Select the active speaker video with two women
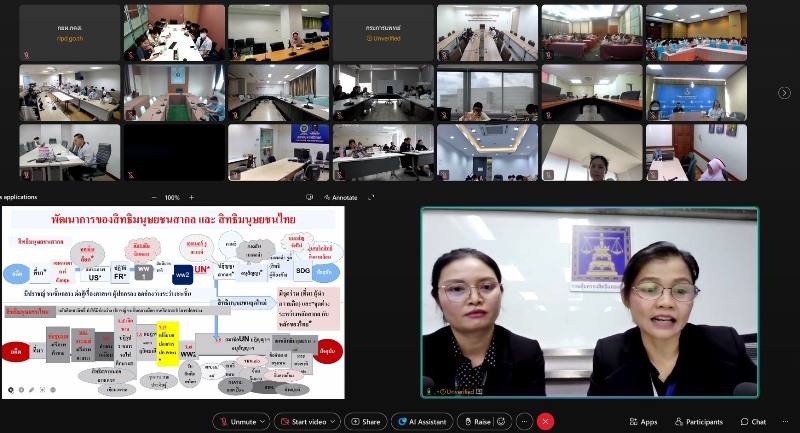 point(589,302)
